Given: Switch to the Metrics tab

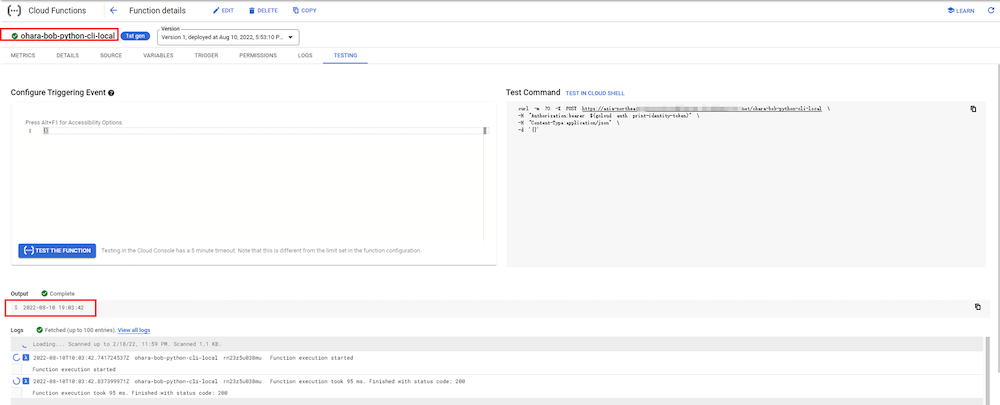Looking at the screenshot, I should point(23,55).
